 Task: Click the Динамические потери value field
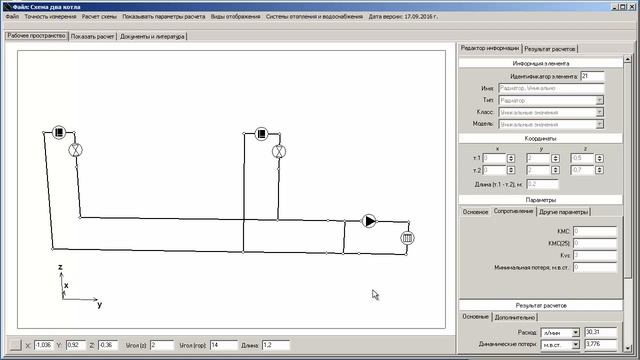coord(600,344)
